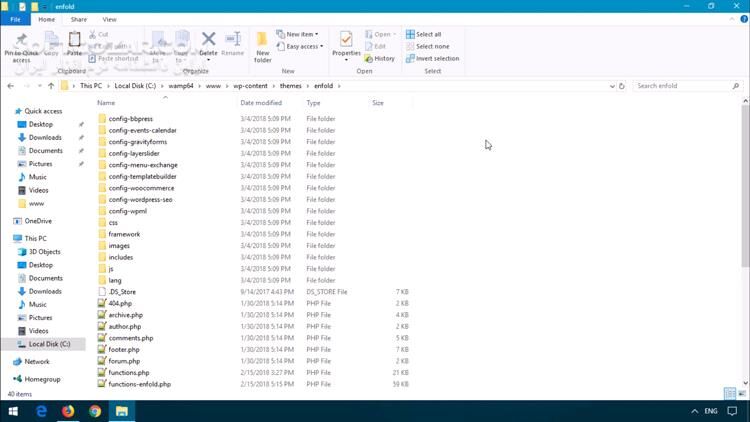Viewport: 750px width, 422px height.
Task: Switch to the View ribbon tab
Action: (109, 19)
